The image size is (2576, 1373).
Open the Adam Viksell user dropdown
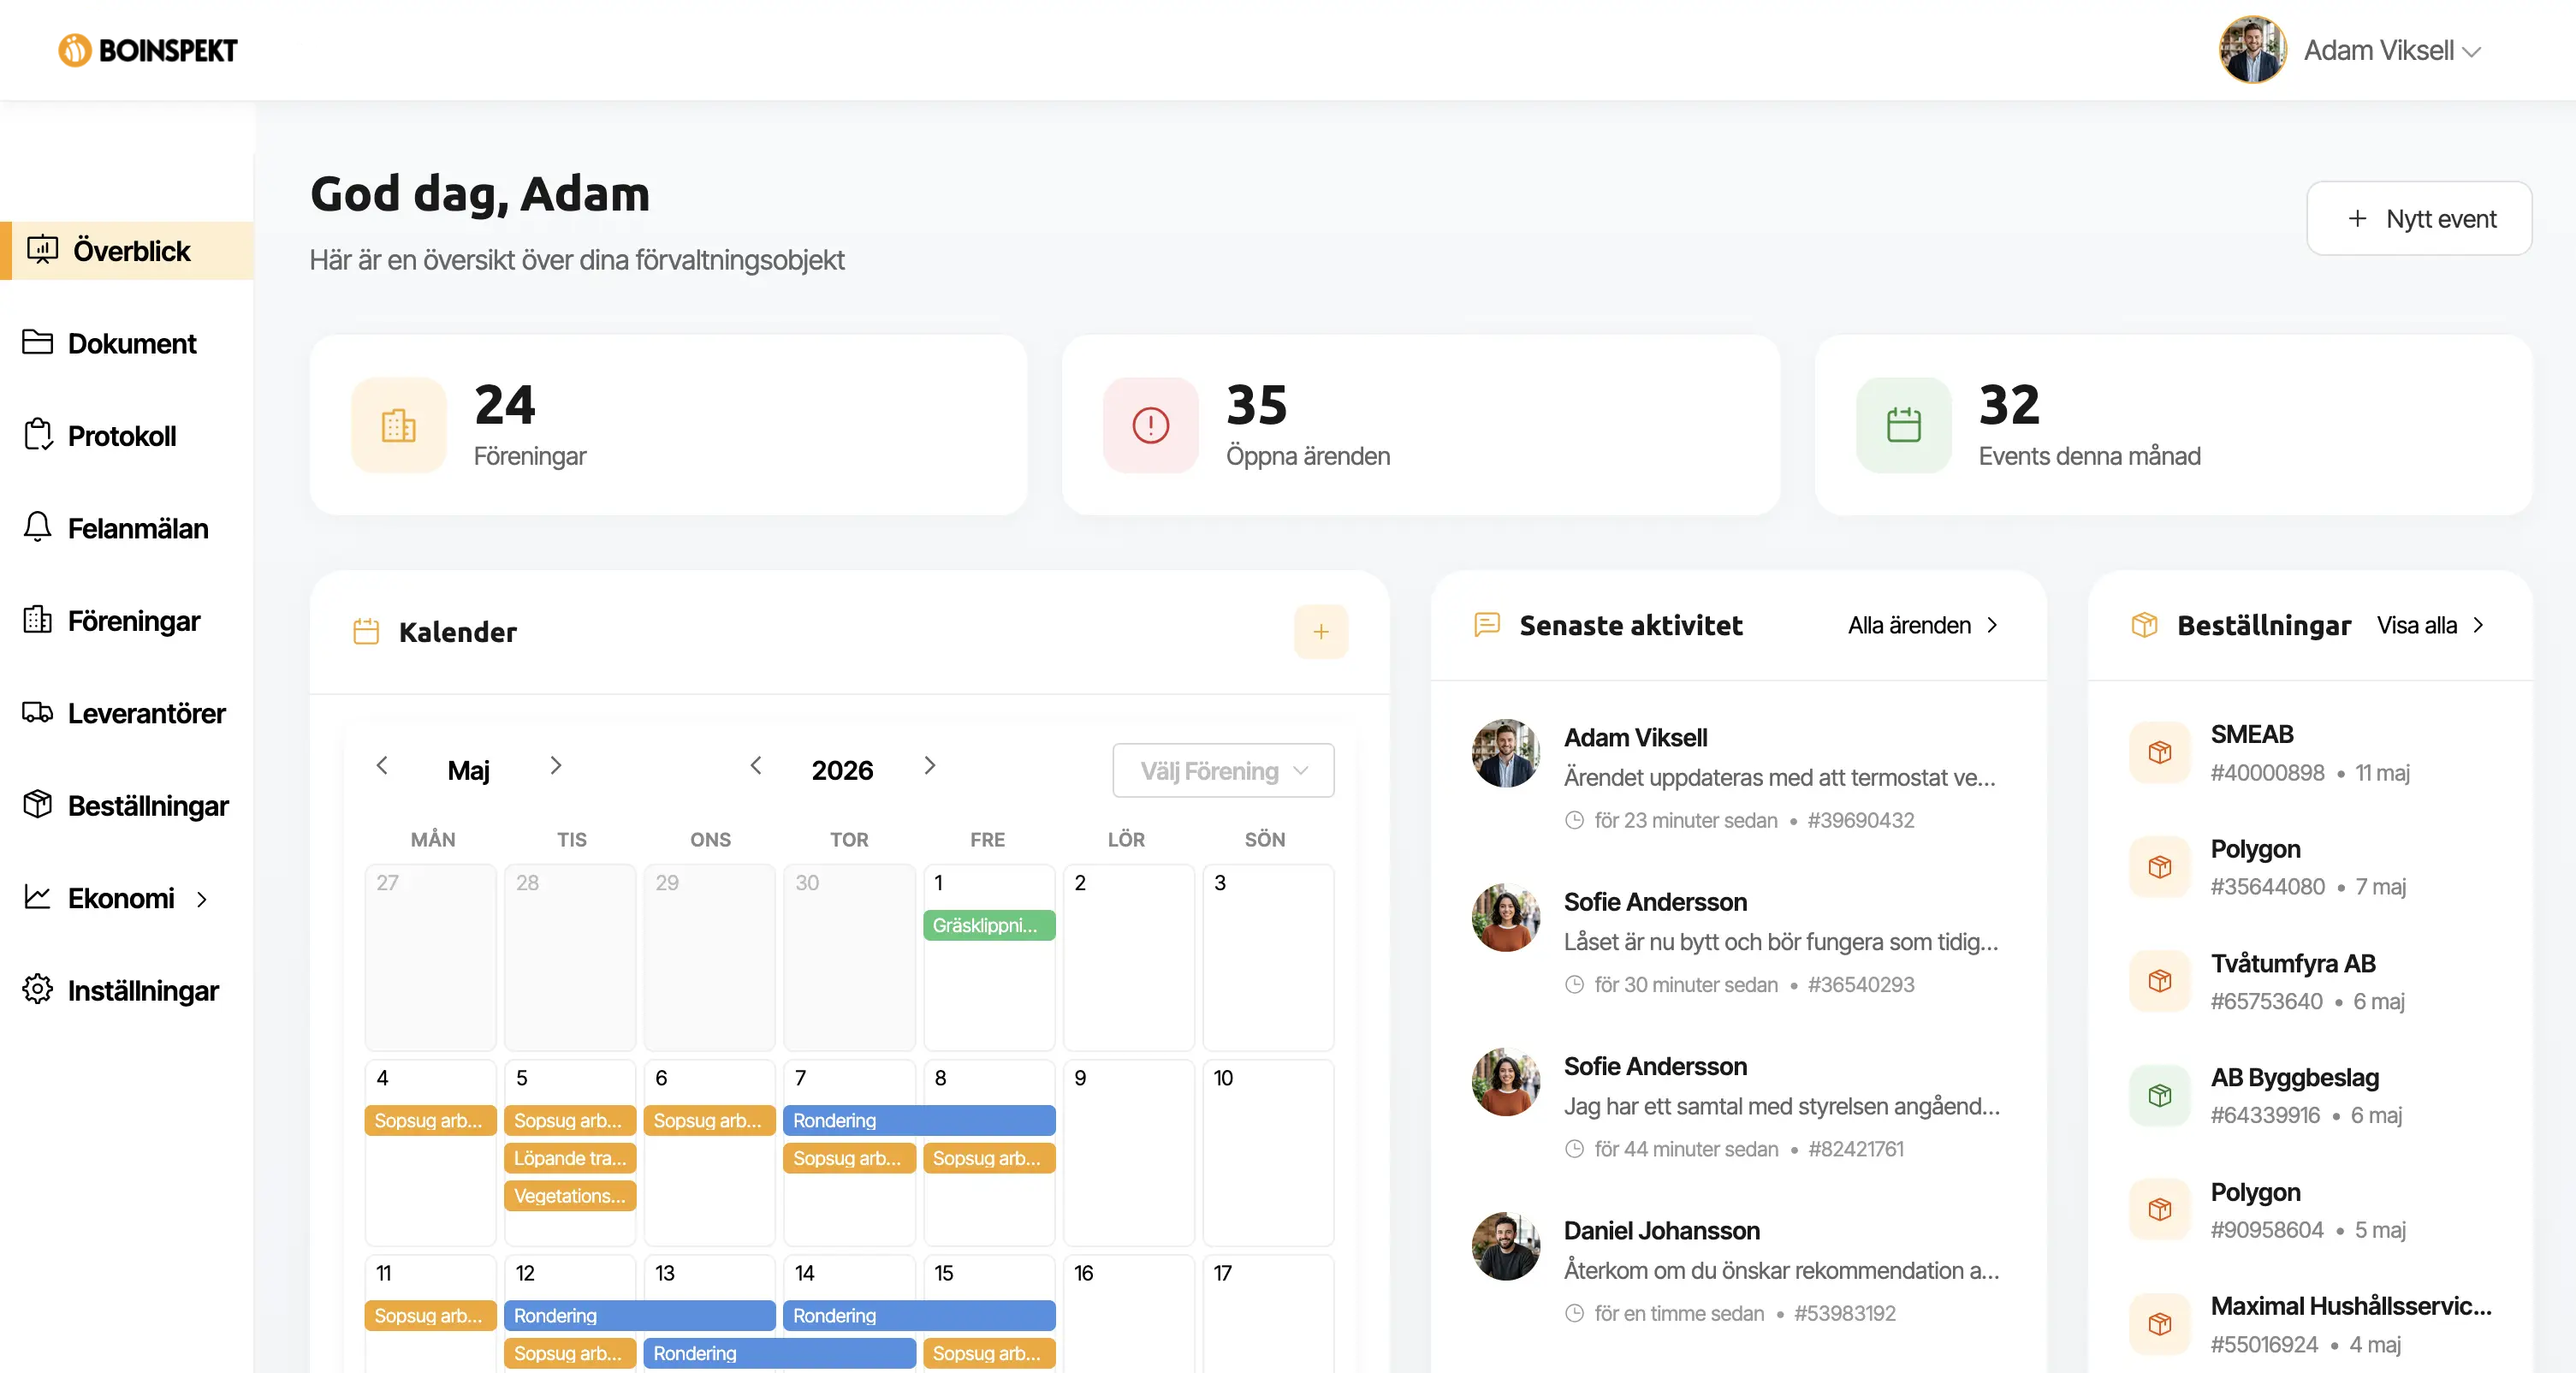(2392, 50)
